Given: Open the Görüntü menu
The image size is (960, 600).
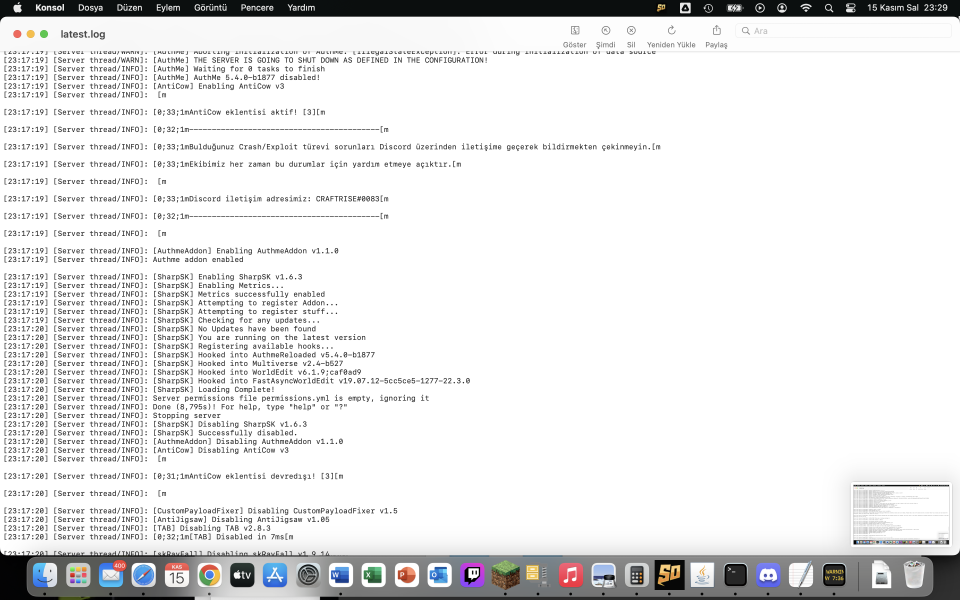Looking at the screenshot, I should 211,8.
